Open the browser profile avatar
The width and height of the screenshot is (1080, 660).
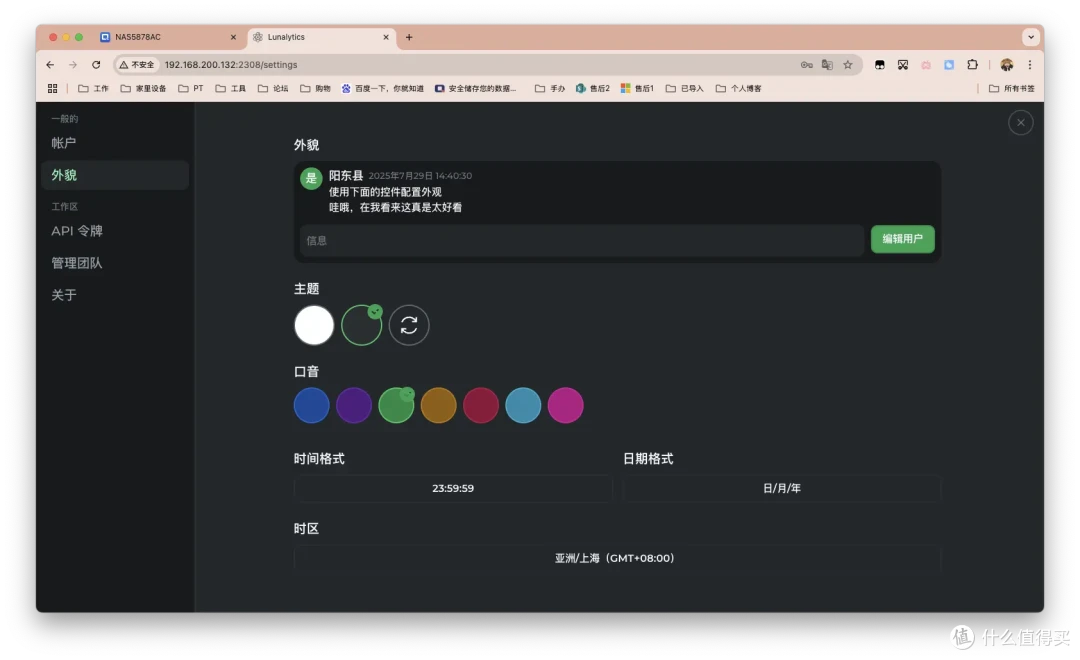pos(1006,65)
